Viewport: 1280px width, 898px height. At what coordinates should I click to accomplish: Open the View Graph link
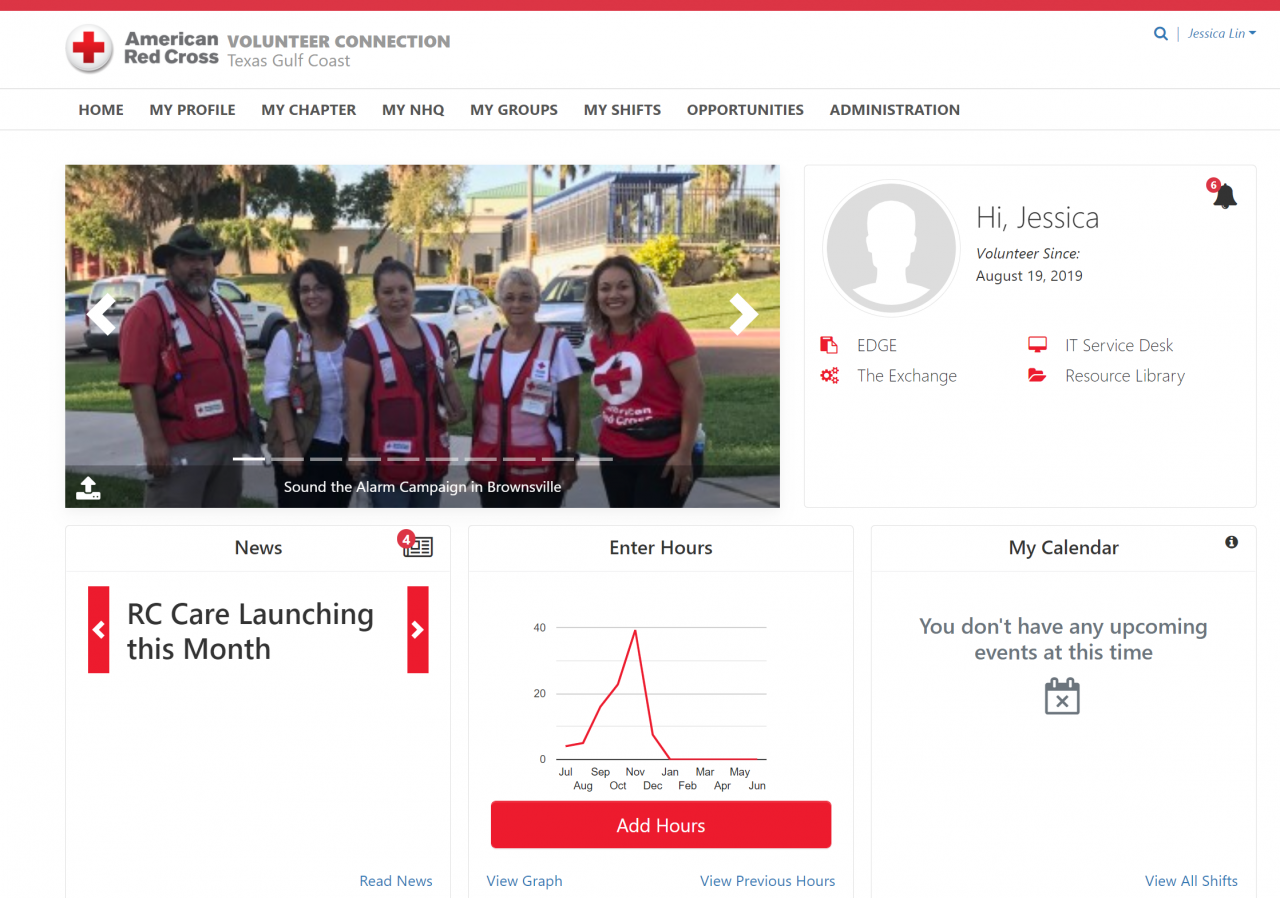(x=524, y=881)
